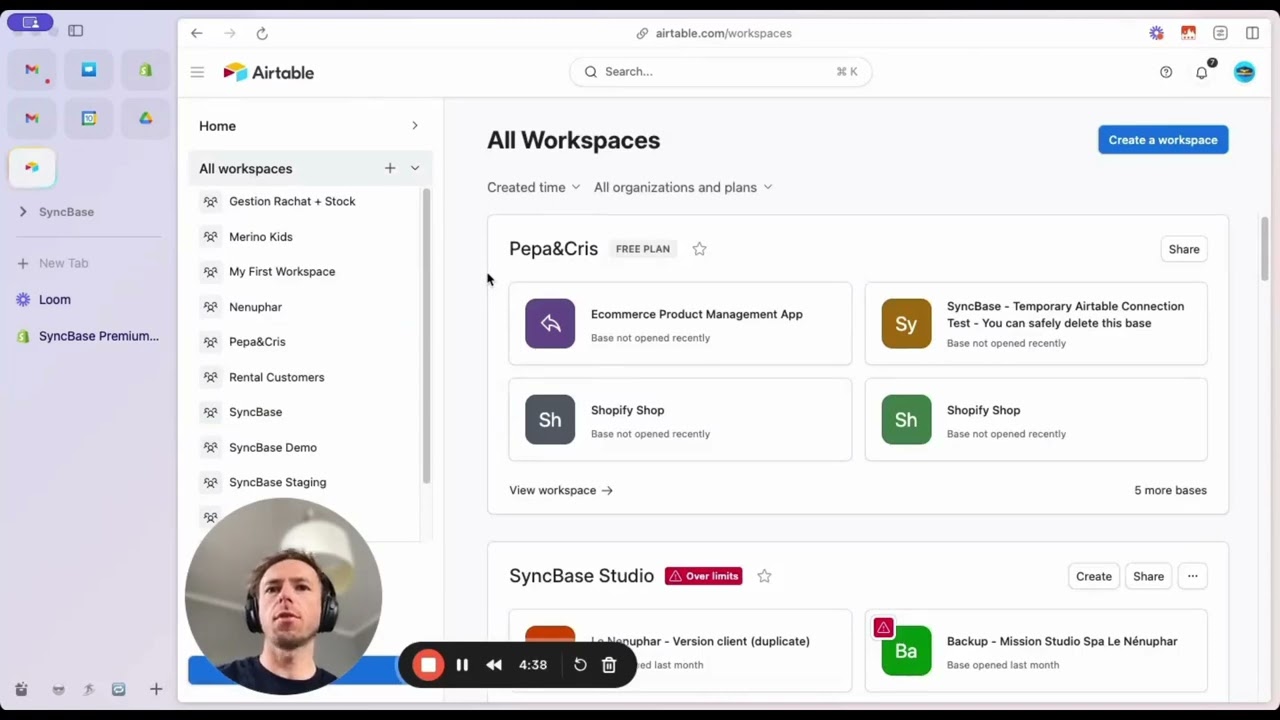Share the SyncBase Studio workspace
The height and width of the screenshot is (720, 1280).
click(1148, 576)
